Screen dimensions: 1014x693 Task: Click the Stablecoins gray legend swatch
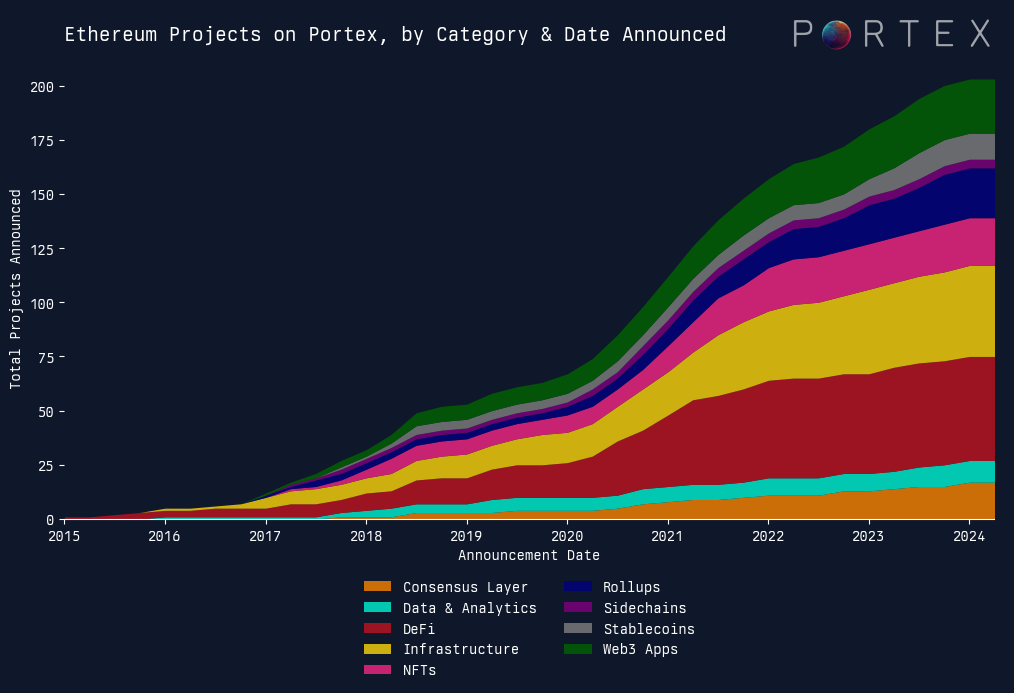[x=577, y=628]
